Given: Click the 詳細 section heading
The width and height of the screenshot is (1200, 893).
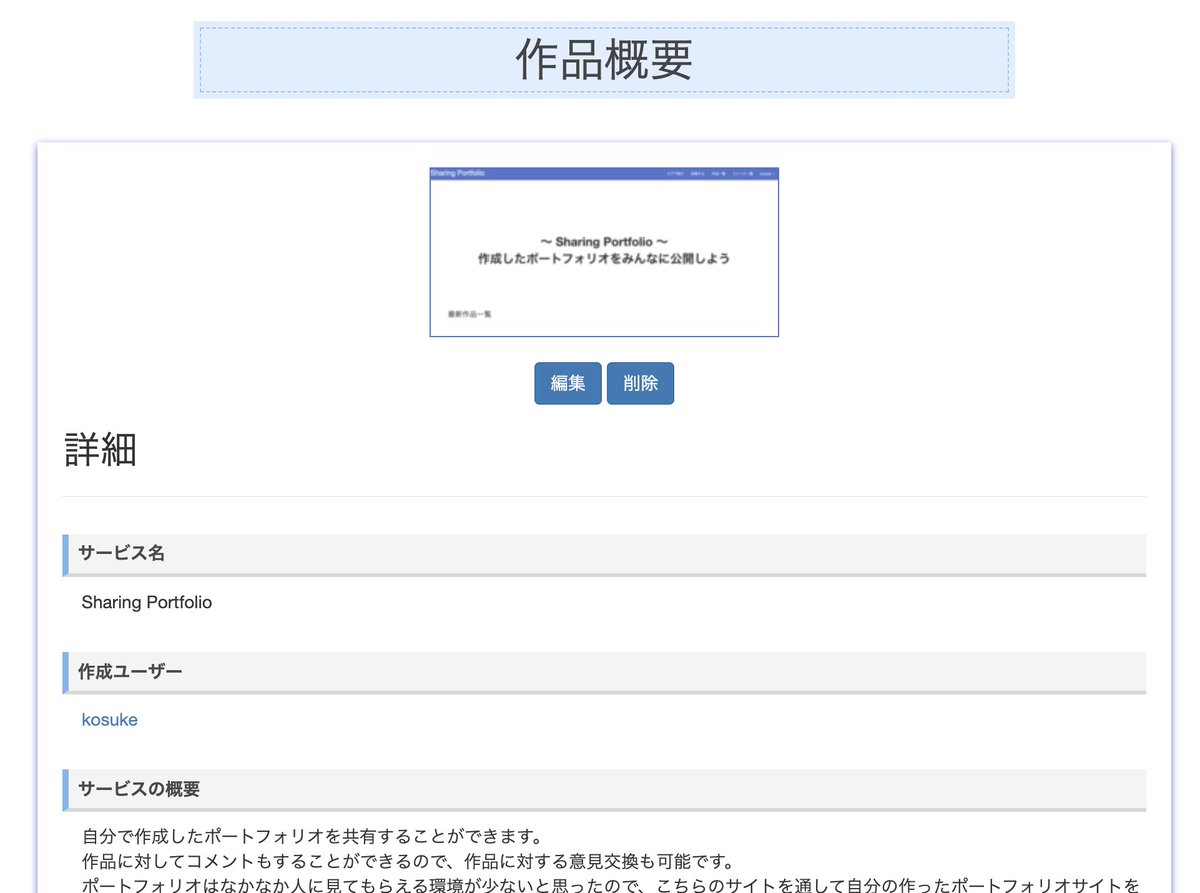Looking at the screenshot, I should [x=101, y=449].
